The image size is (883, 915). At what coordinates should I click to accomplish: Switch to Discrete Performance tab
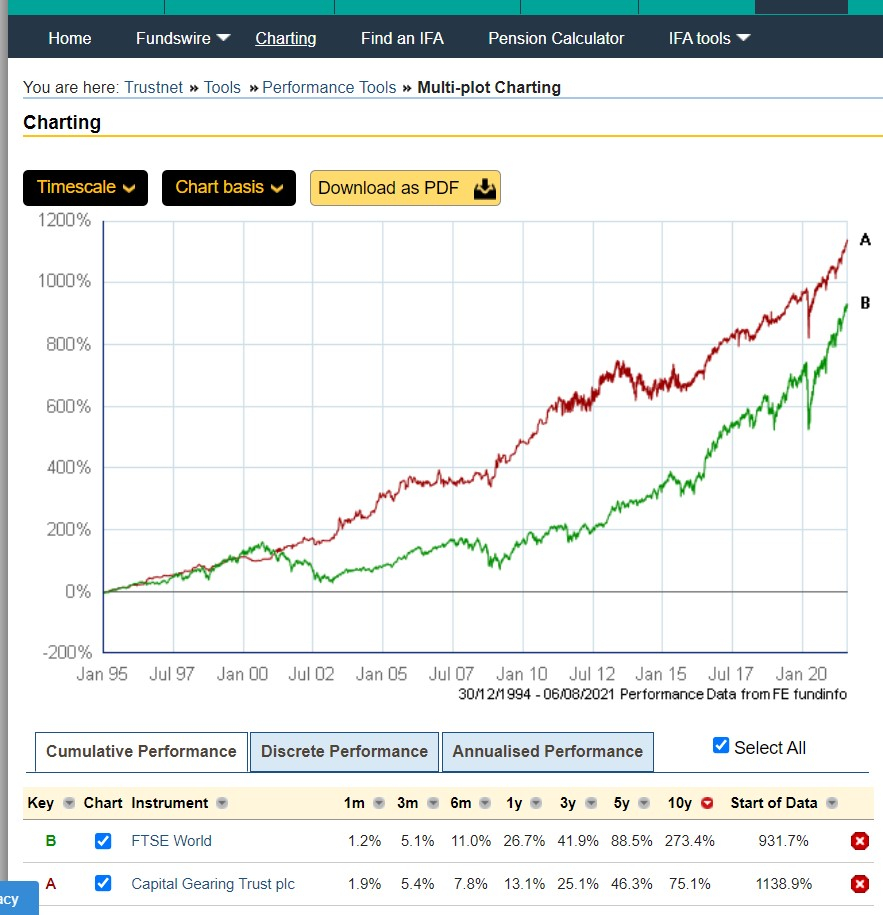coord(344,752)
